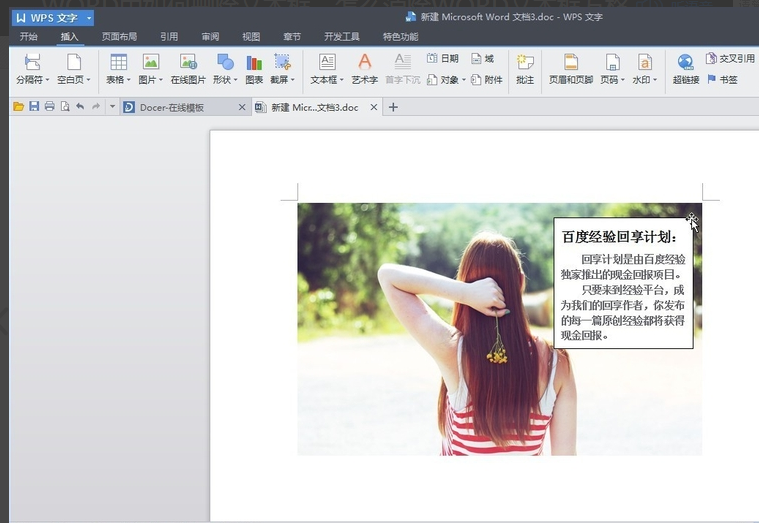Image resolution: width=759 pixels, height=523 pixels.
Task: Click the 书签 bookmark button
Action: coord(722,79)
